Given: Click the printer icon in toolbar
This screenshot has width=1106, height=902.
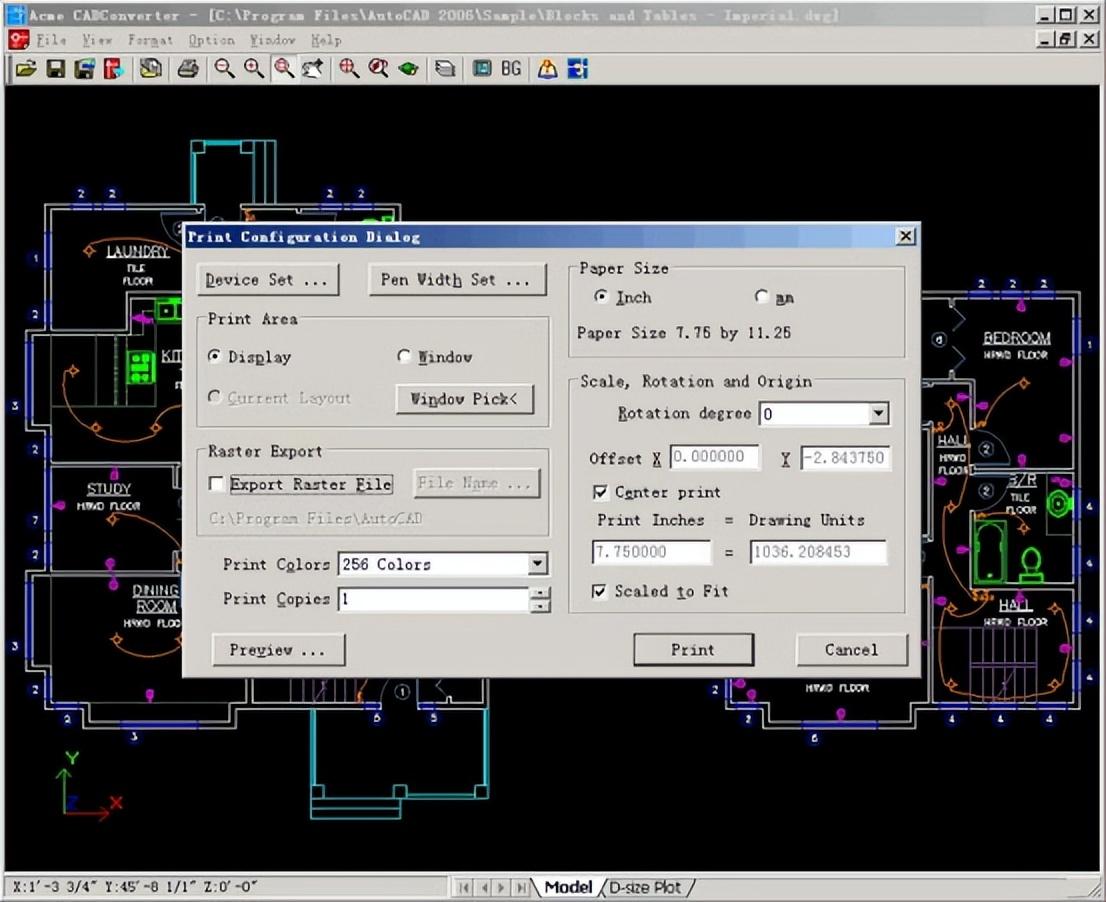Looking at the screenshot, I should (x=188, y=69).
